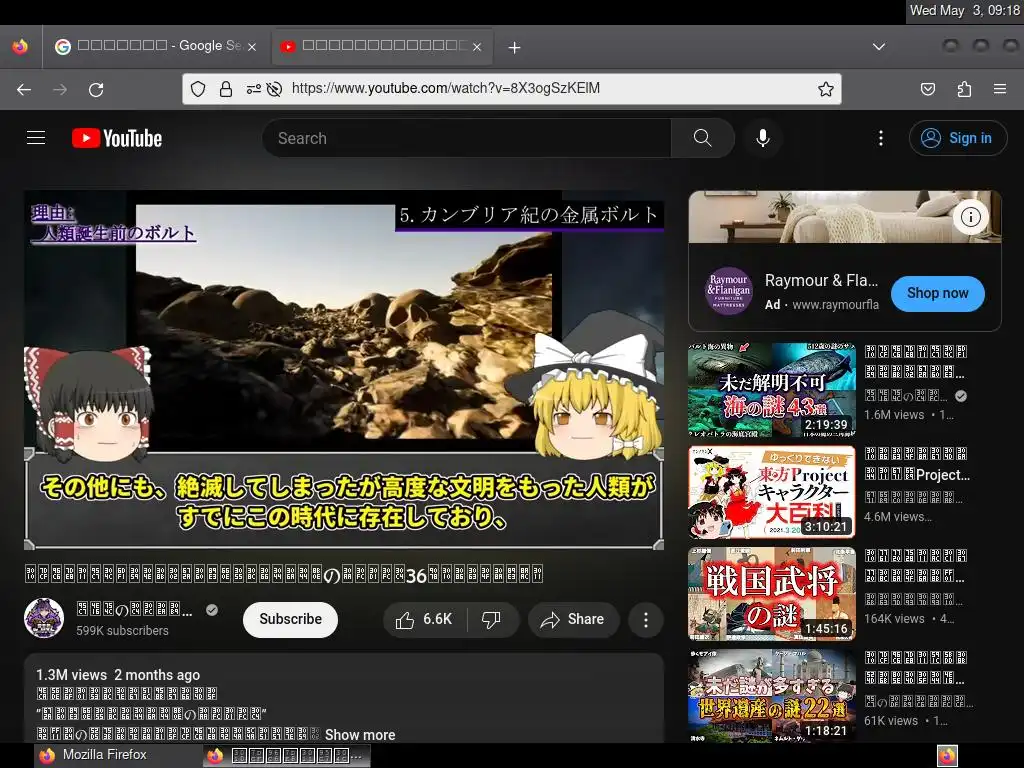This screenshot has width=1024, height=768.
Task: Bookmark this page with star icon
Action: pyautogui.click(x=825, y=89)
